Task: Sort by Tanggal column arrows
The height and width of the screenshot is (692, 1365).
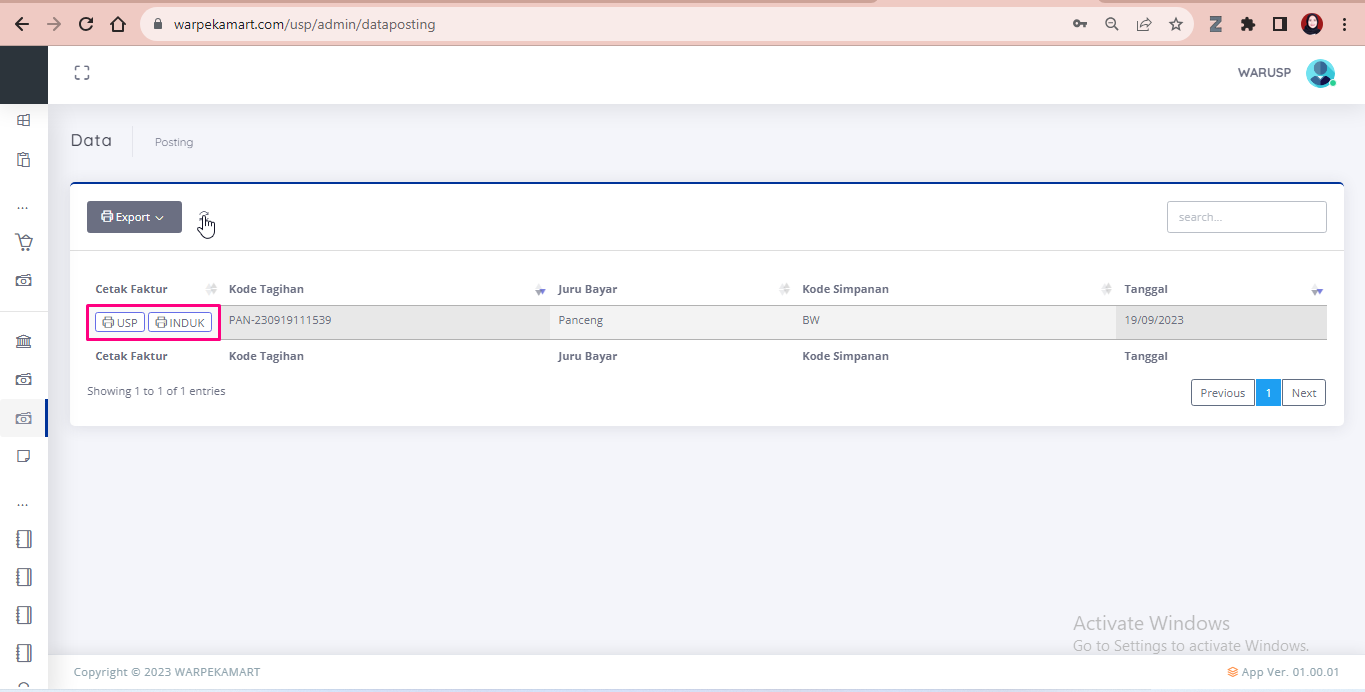Action: click(1317, 289)
